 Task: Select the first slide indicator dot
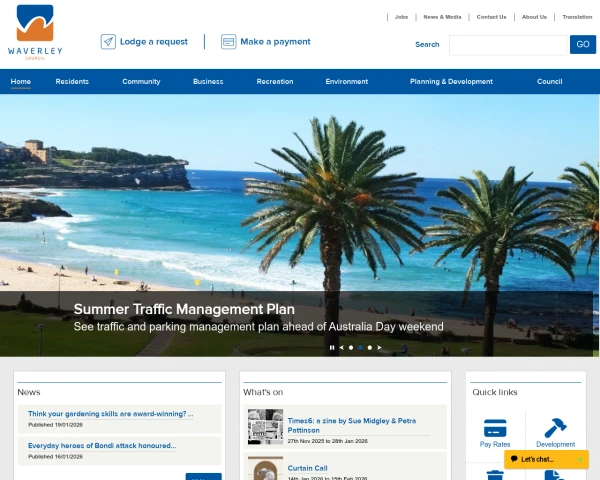[x=351, y=348]
